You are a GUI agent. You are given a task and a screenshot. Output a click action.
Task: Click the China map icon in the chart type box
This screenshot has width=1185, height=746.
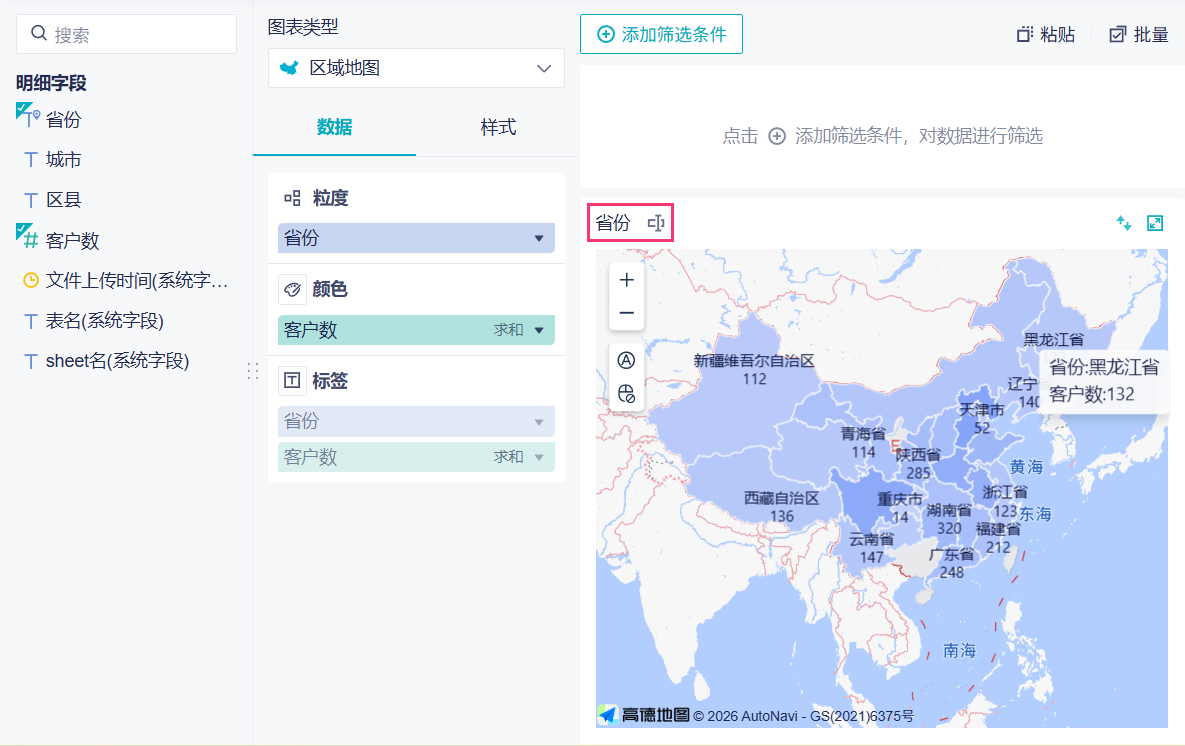tap(289, 68)
